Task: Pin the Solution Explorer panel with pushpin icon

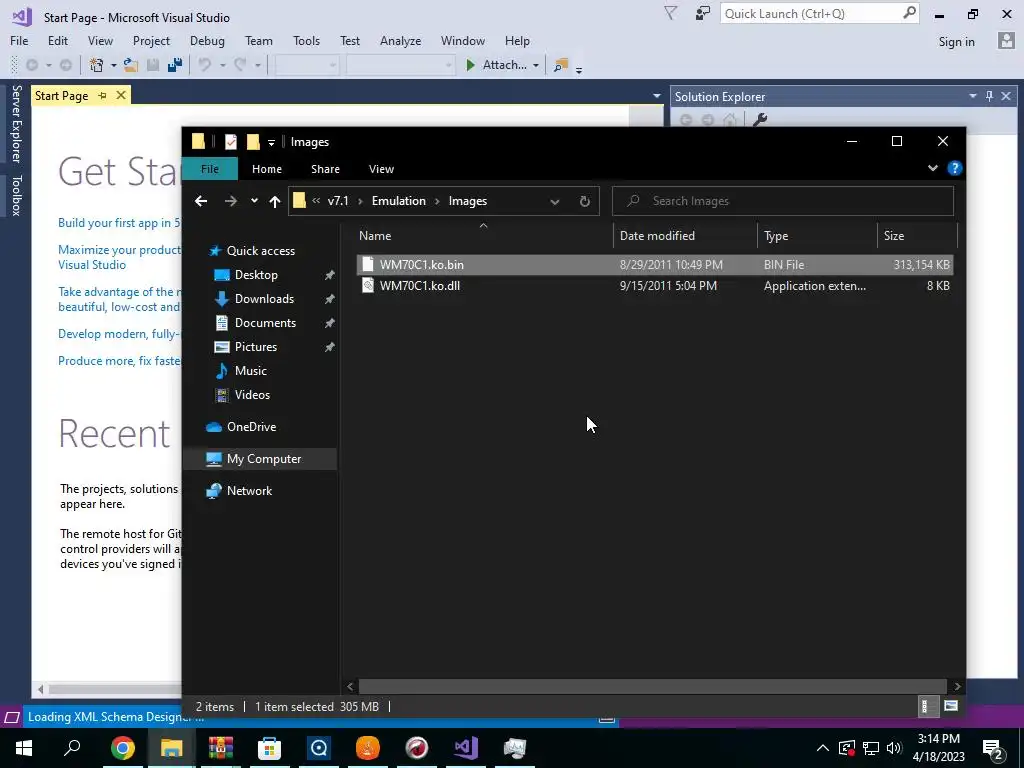Action: (x=989, y=96)
